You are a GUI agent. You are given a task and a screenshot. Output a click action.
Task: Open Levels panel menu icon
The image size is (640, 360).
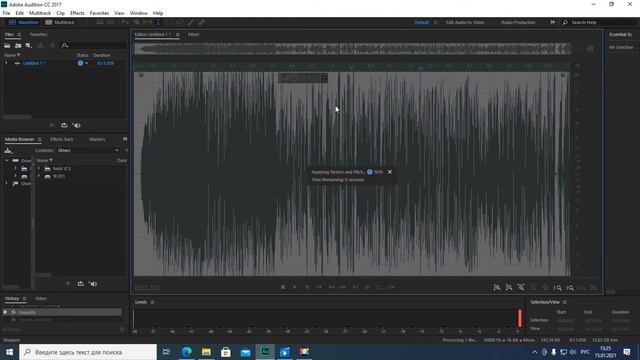[153, 302]
